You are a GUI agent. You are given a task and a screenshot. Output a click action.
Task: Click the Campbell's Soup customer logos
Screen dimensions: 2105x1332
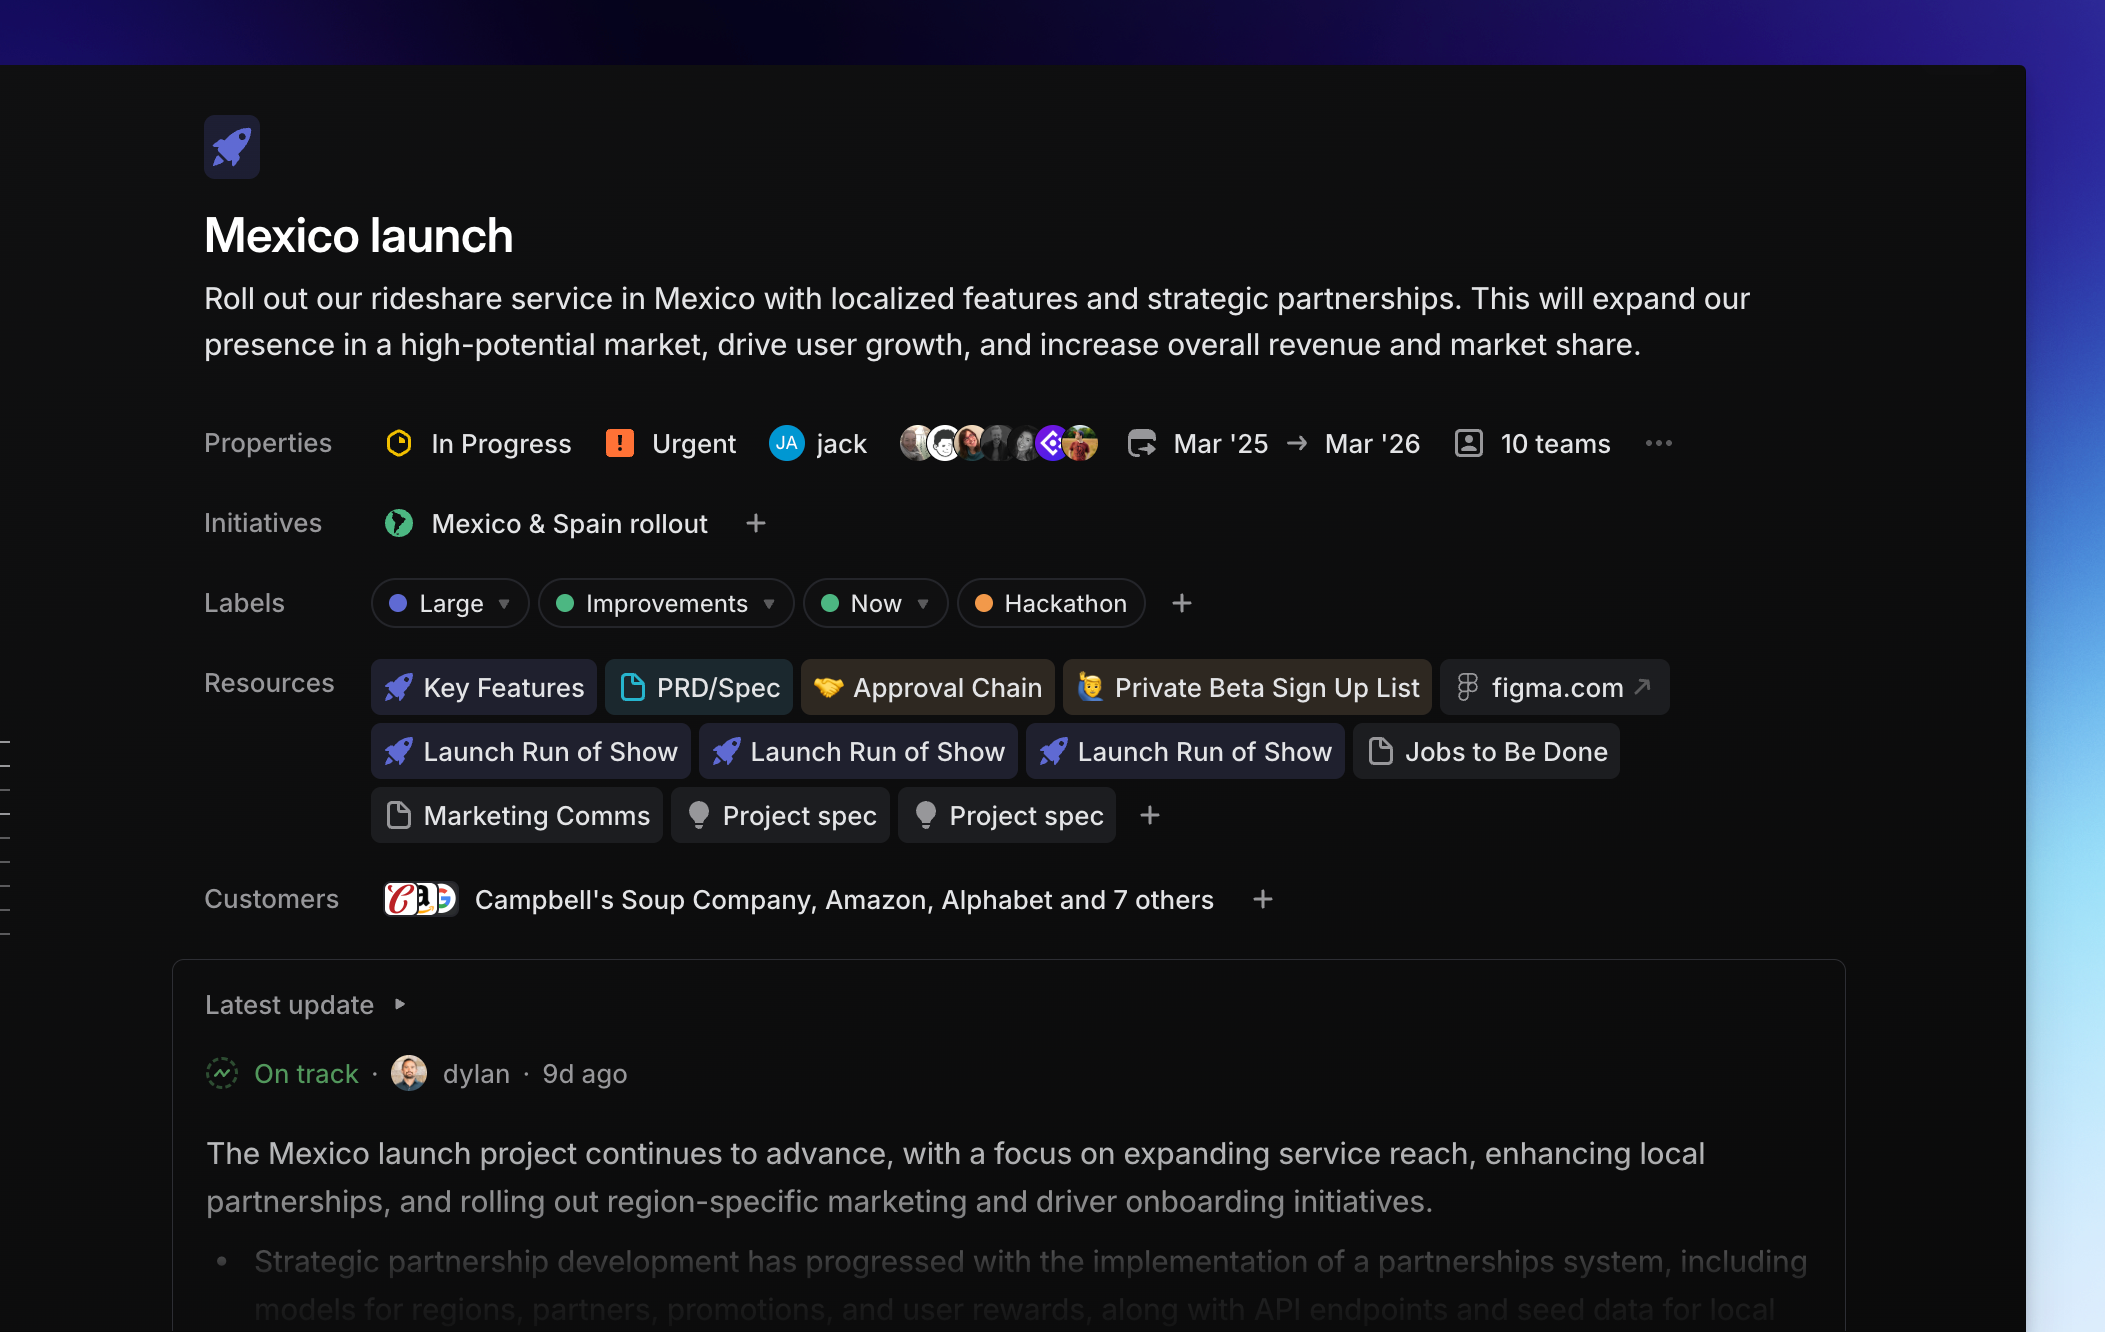point(420,899)
